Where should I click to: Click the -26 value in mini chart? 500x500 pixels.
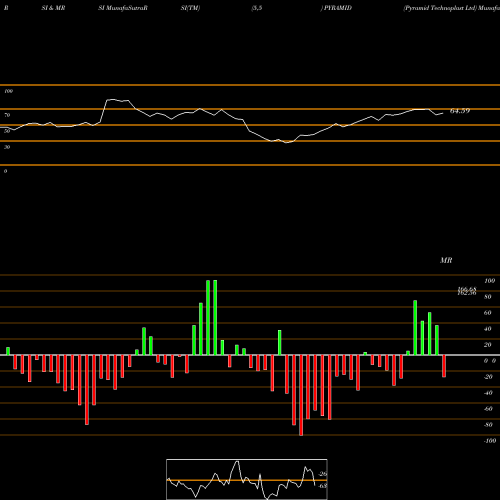tap(323, 474)
